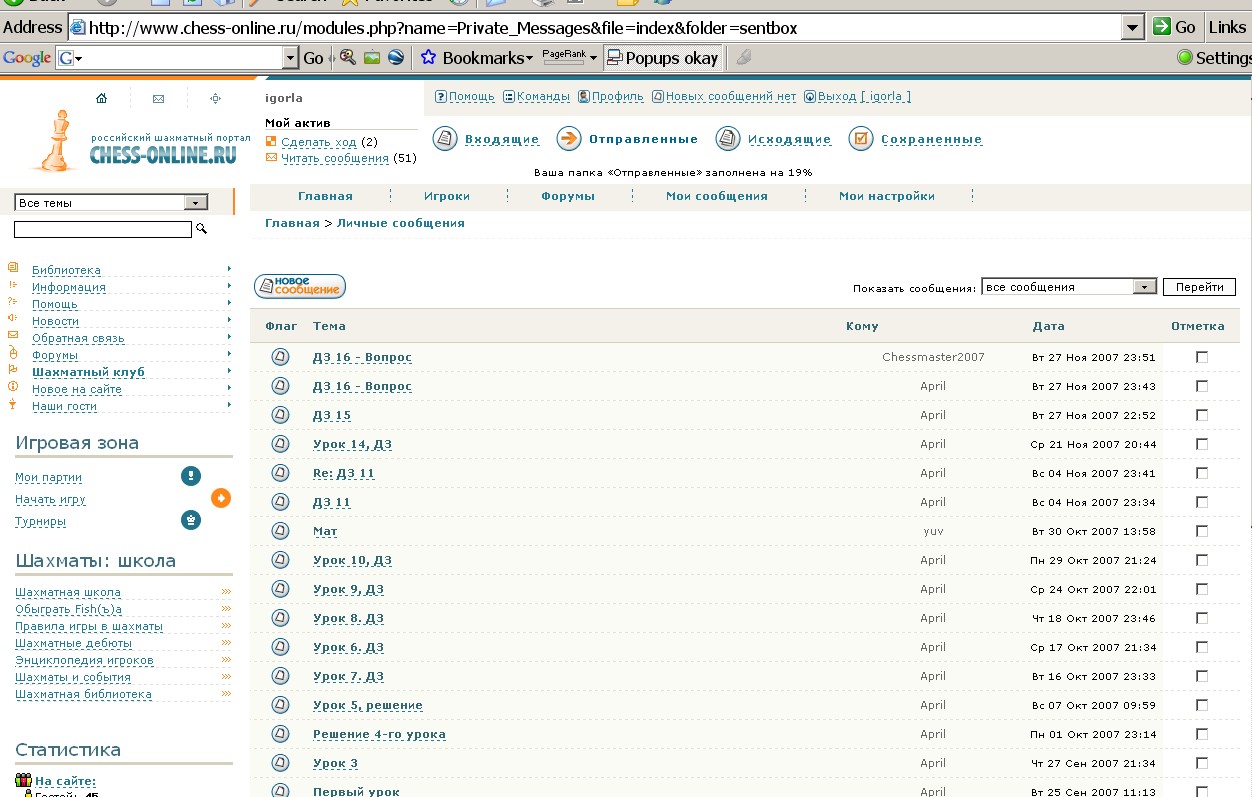
Task: Check the box for Мат message to yuv
Action: pyautogui.click(x=1202, y=531)
